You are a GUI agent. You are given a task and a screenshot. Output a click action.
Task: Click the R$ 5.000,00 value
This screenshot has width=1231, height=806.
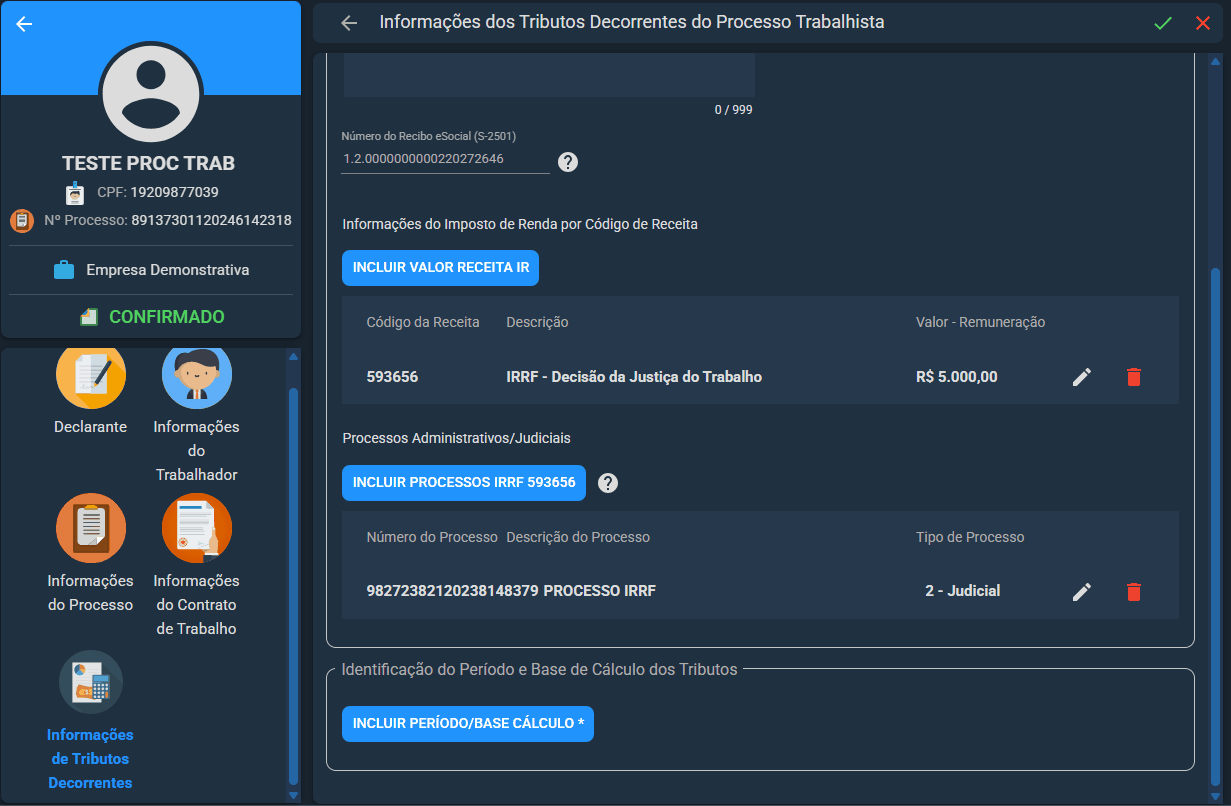(956, 377)
